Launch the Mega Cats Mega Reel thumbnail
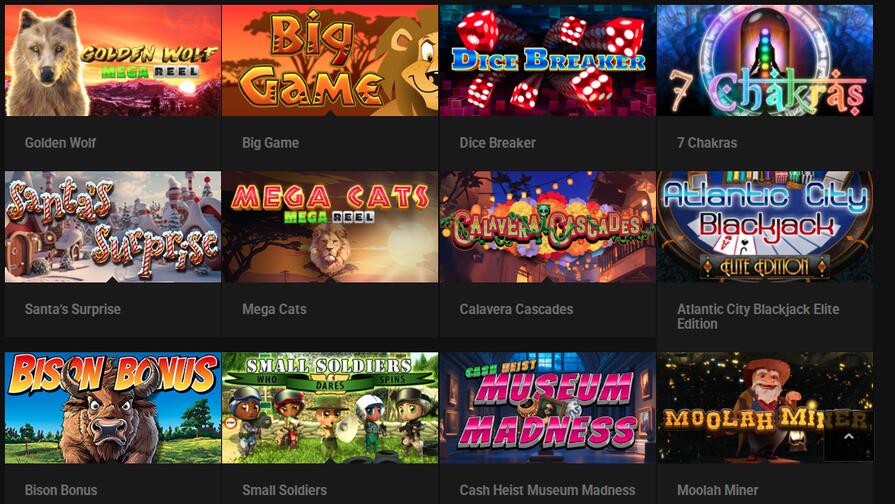The width and height of the screenshot is (895, 504). (x=330, y=227)
